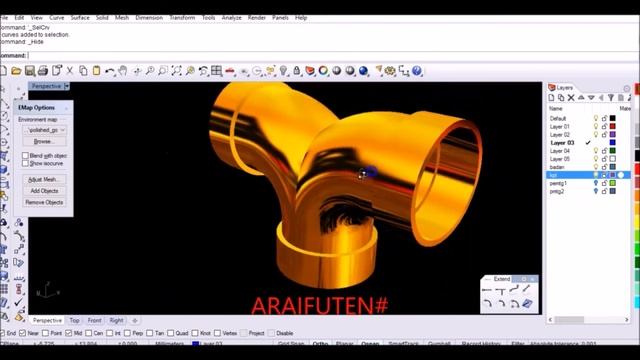
Task: Select the Zoom Window magnifier icon
Action: click(163, 71)
